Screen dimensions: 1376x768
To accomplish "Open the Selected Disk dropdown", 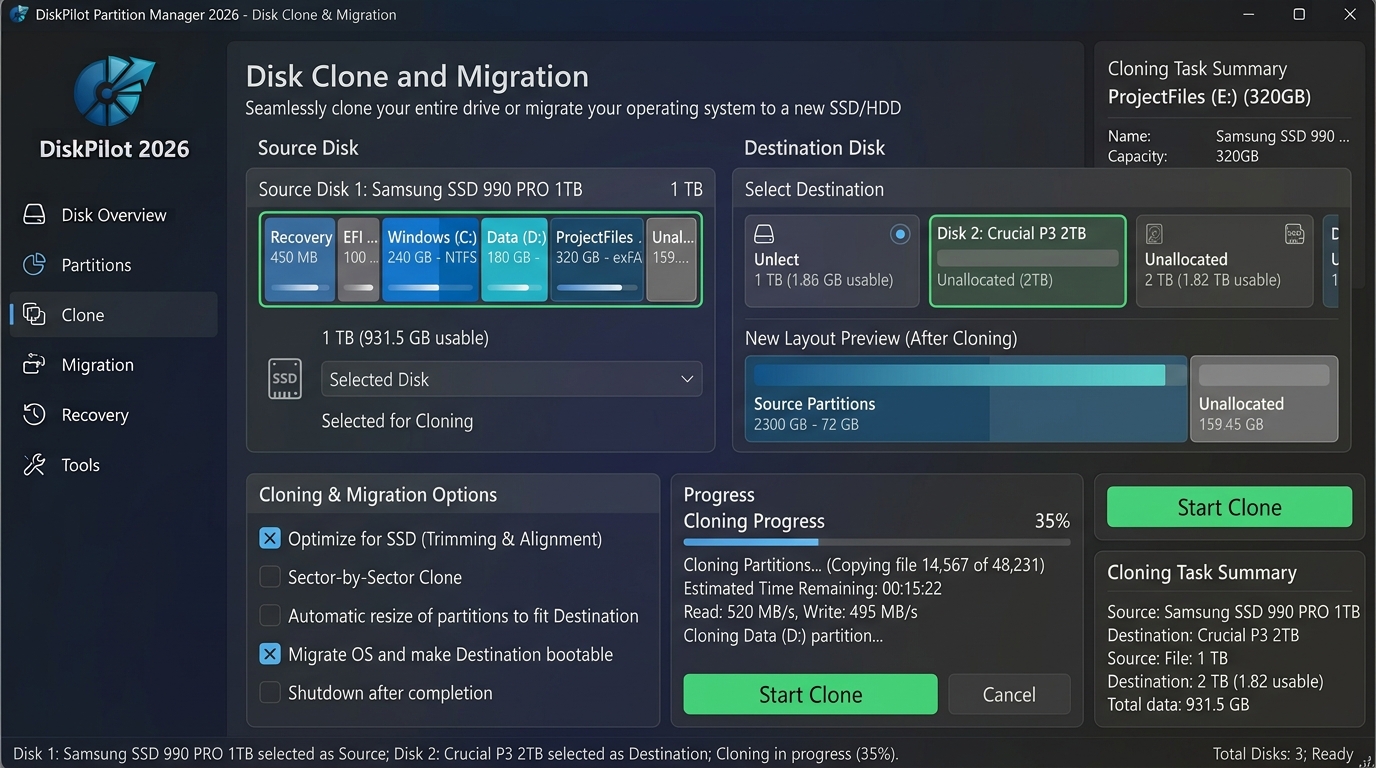I will [x=512, y=379].
